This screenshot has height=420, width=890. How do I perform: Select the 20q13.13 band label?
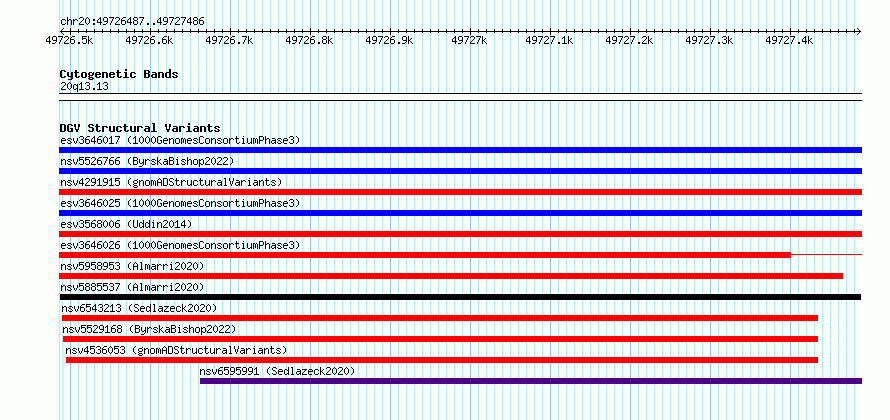(84, 87)
